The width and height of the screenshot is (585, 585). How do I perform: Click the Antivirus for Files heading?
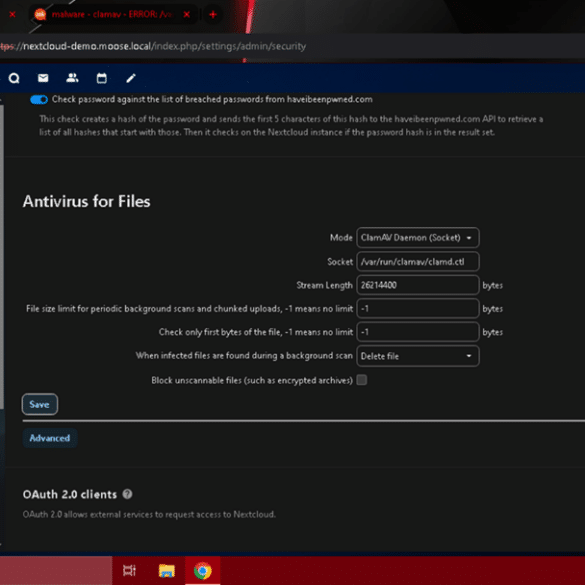[x=86, y=201]
